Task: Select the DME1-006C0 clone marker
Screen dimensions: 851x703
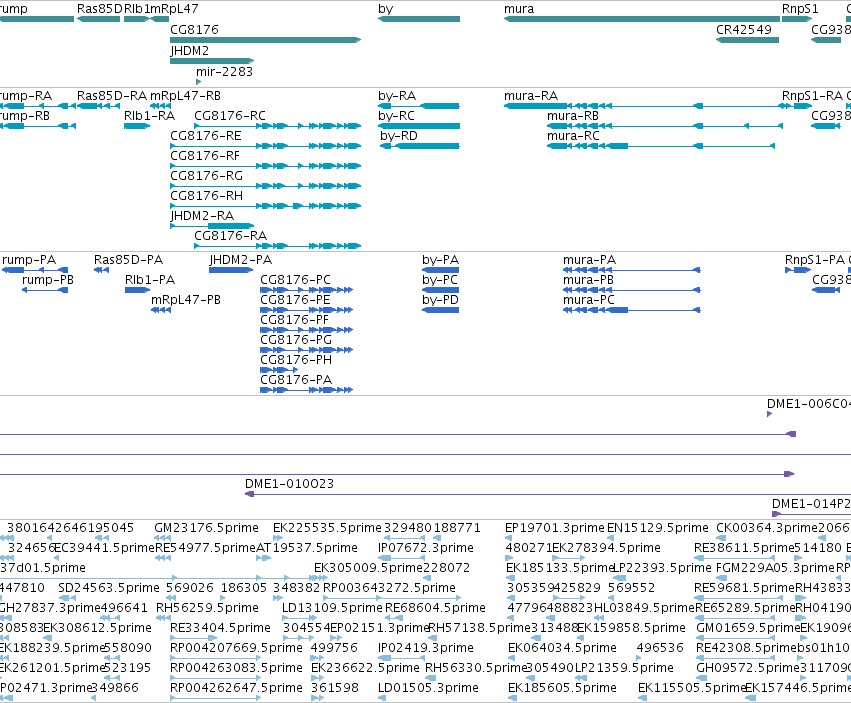Action: 770,414
